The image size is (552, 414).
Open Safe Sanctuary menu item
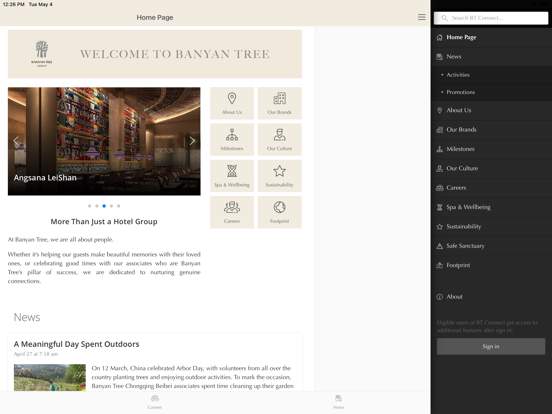pos(491,246)
